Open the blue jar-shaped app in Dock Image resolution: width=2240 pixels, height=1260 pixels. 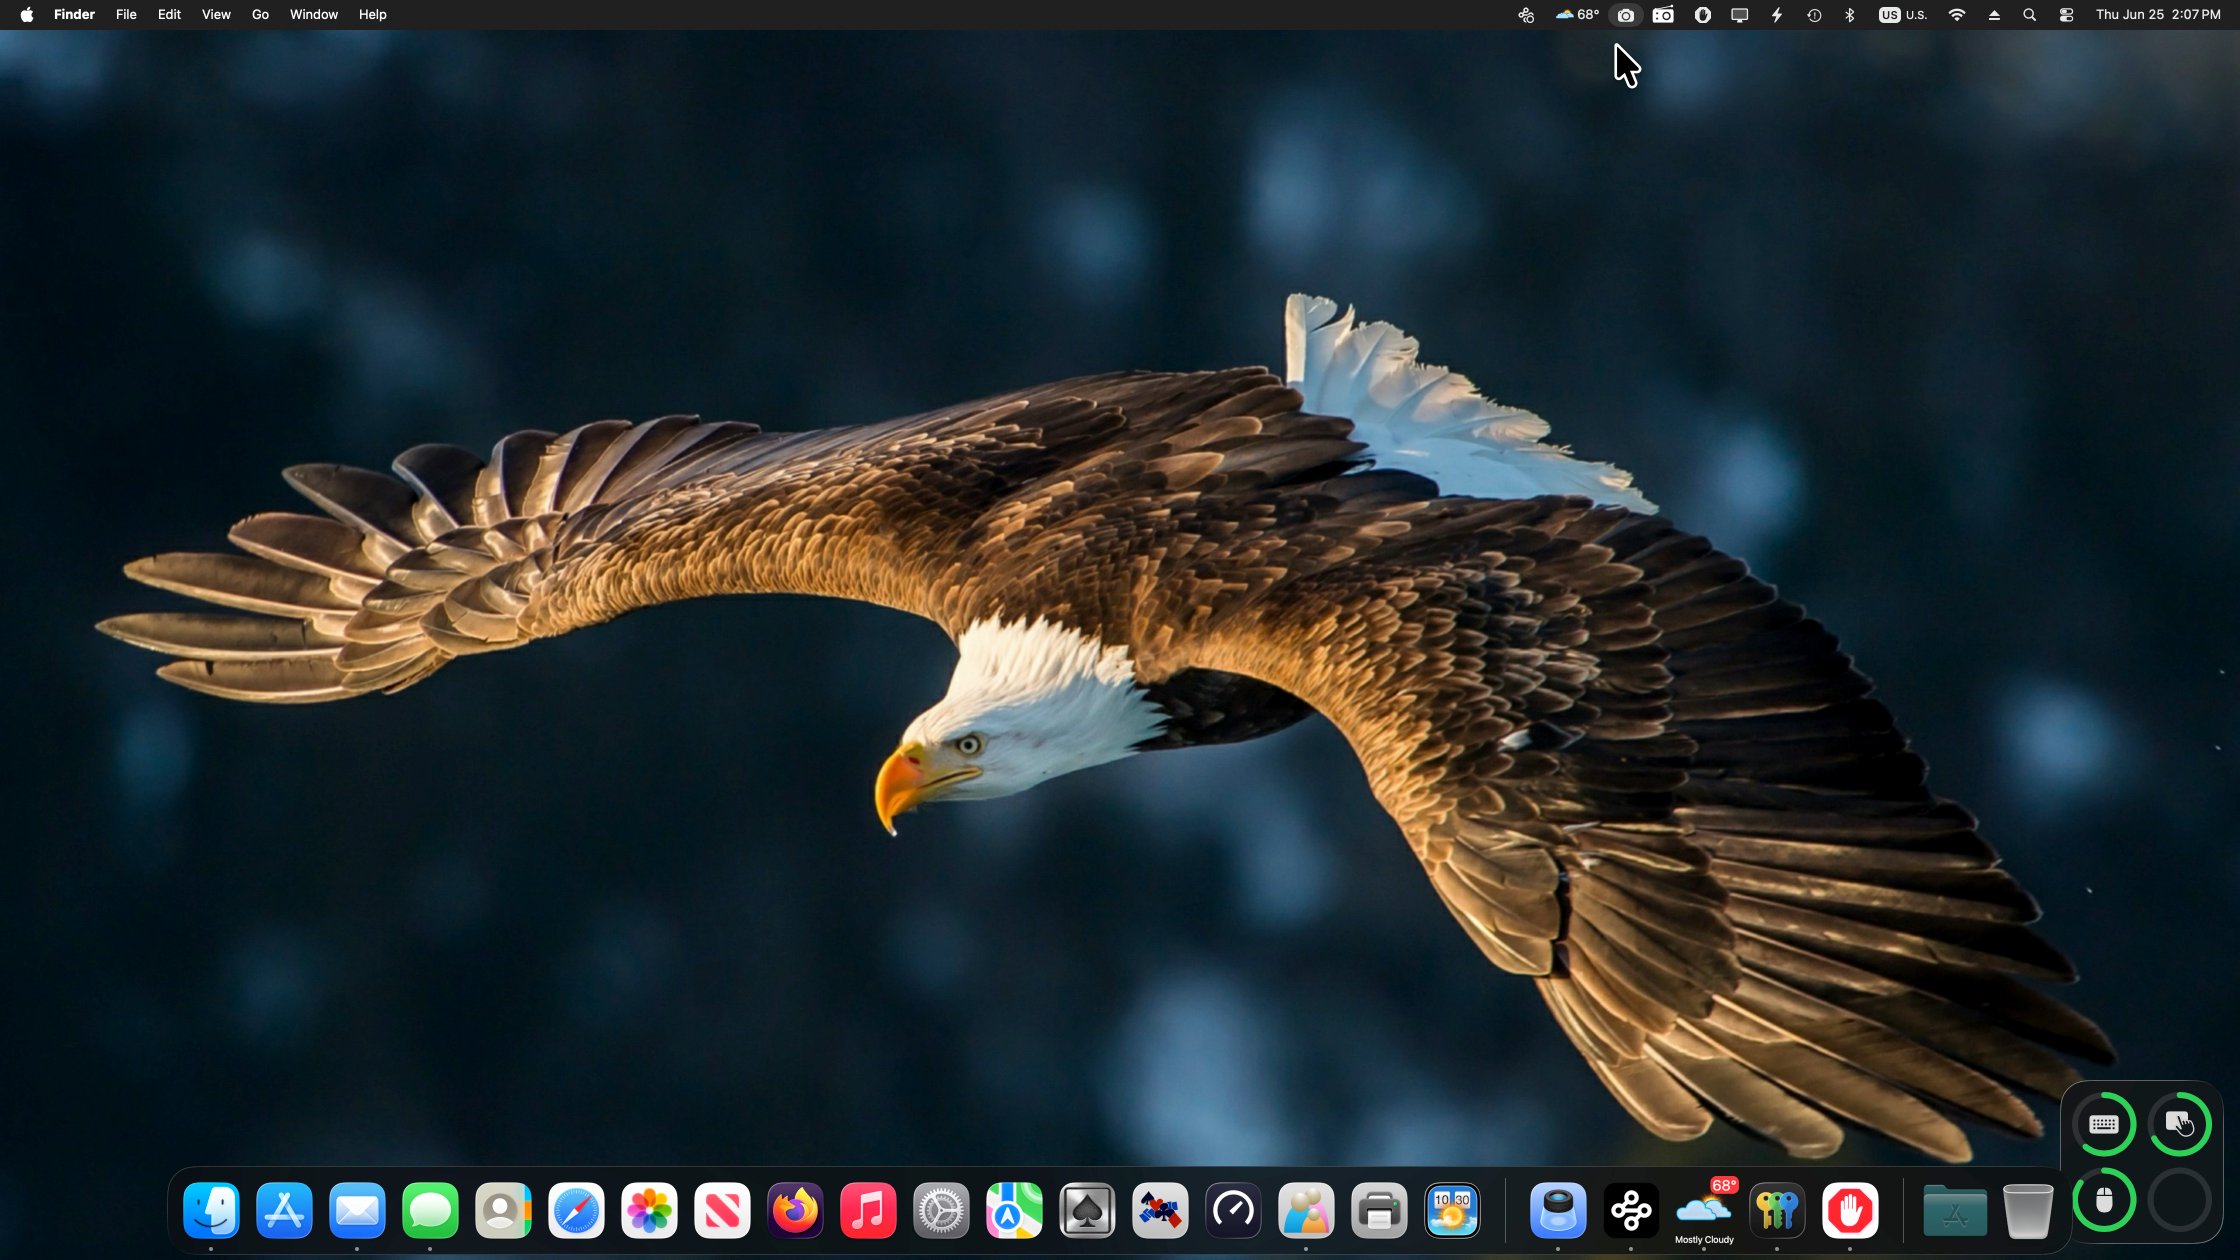[x=1558, y=1210]
